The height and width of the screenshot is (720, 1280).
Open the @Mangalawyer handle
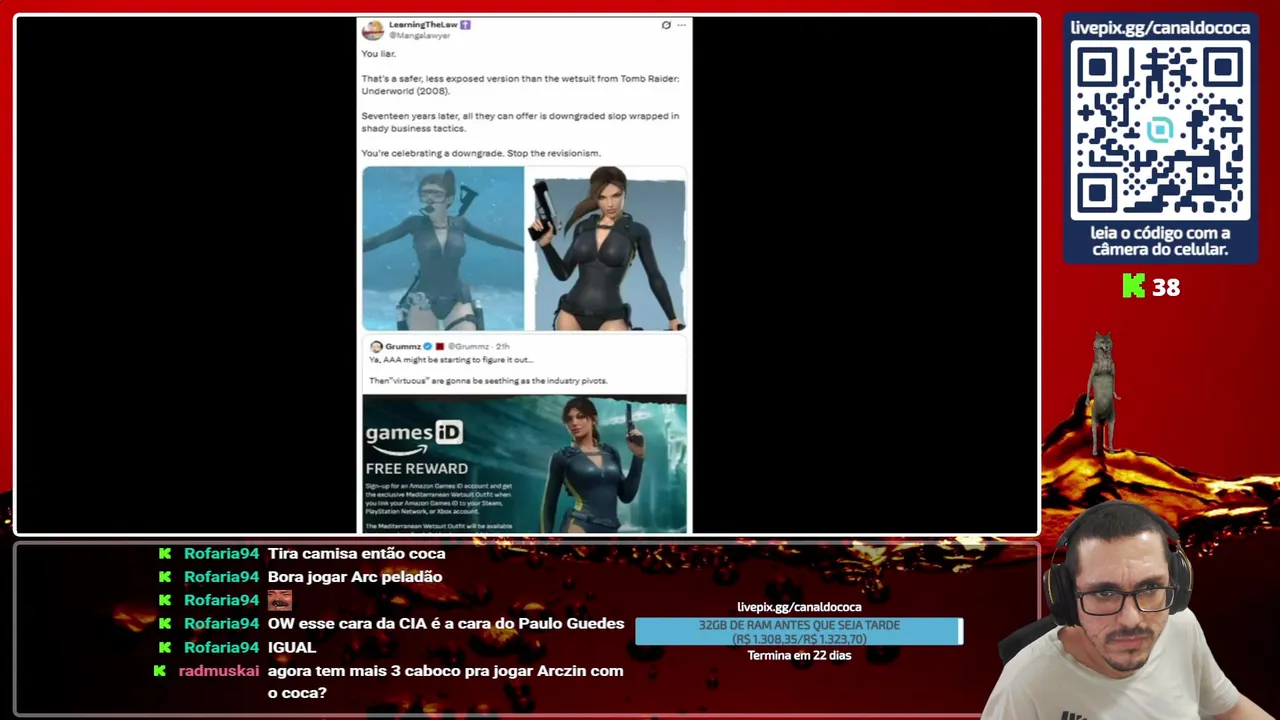click(x=420, y=36)
